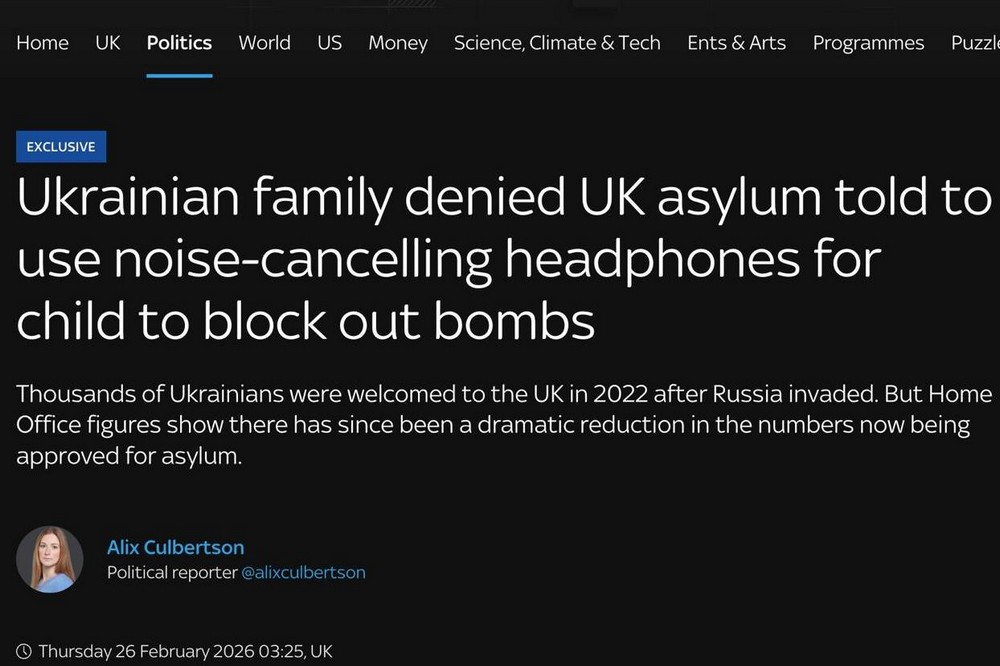The height and width of the screenshot is (666, 1000).
Task: Open the Money section
Action: [397, 43]
